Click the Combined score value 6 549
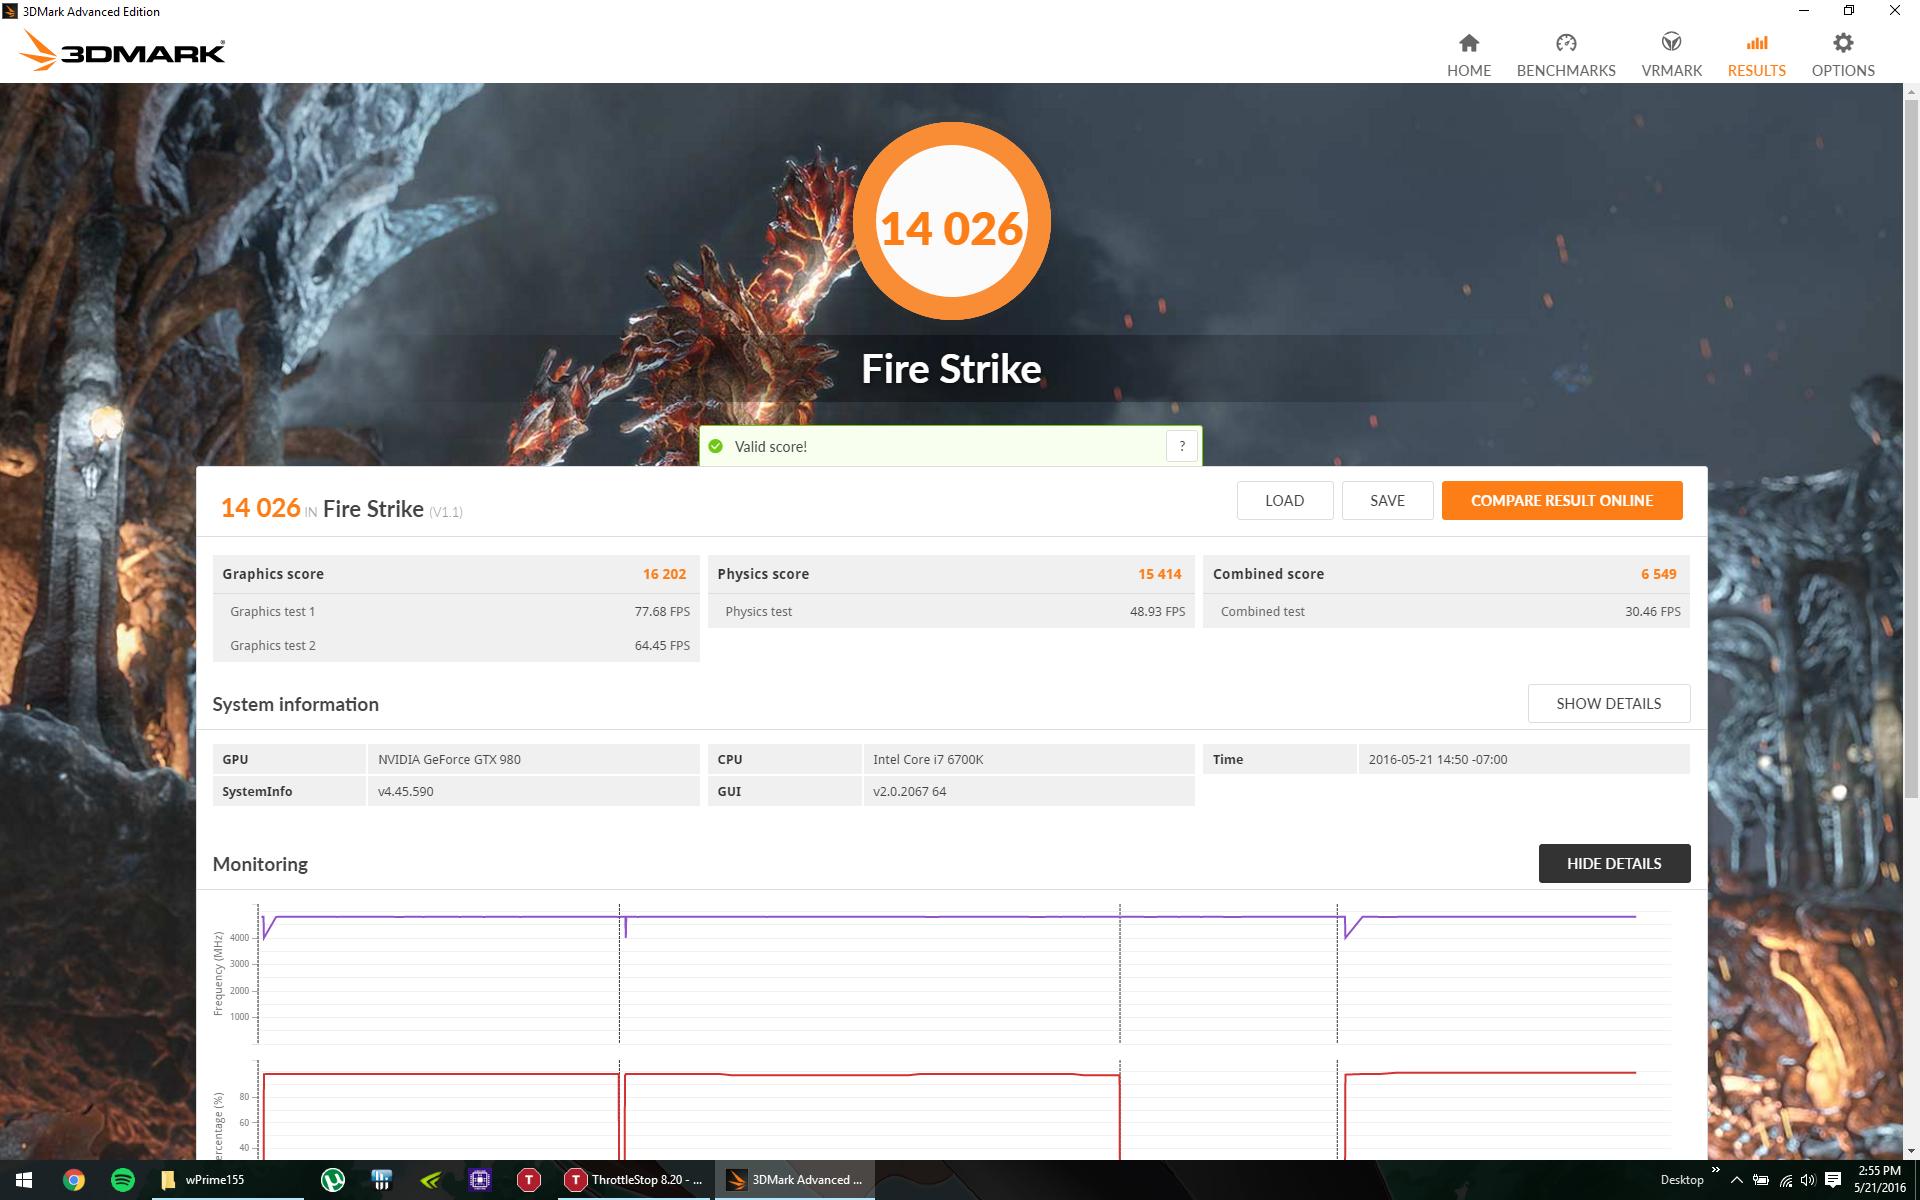 [x=1658, y=574]
